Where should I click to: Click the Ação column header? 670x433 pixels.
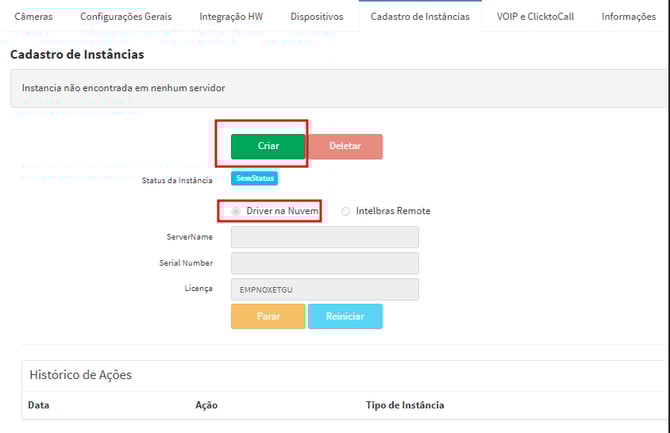point(206,405)
